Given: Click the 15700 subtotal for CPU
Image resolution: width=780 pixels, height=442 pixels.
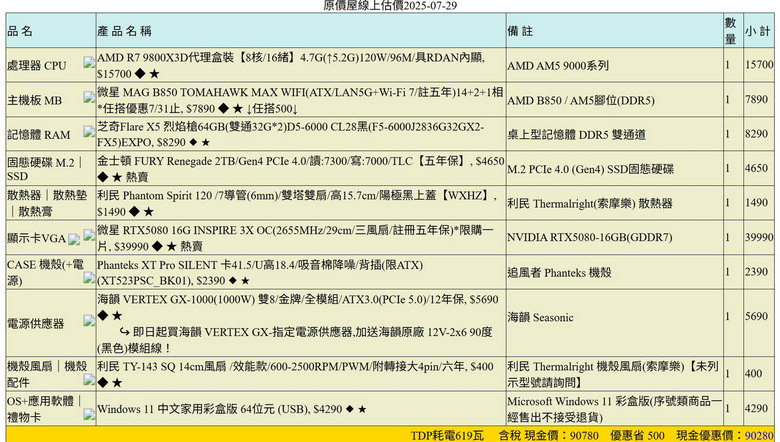Looking at the screenshot, I should coord(759,65).
